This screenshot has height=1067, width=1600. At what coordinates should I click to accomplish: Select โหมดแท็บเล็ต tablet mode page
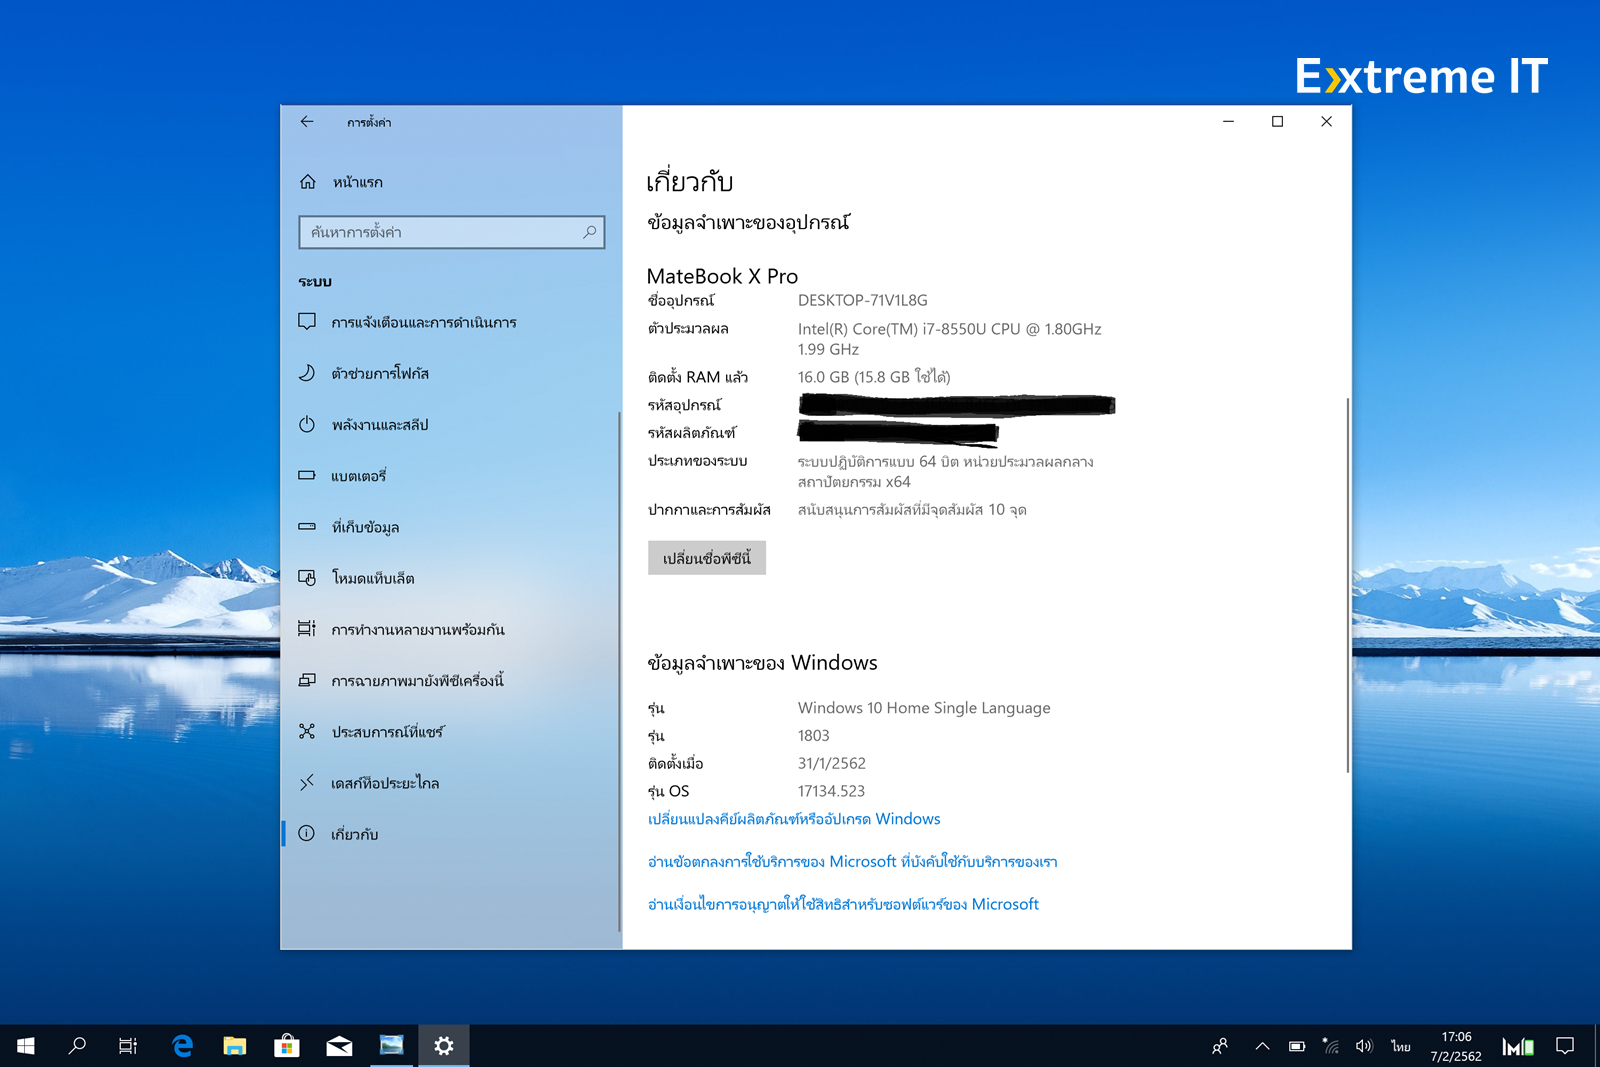click(x=372, y=578)
